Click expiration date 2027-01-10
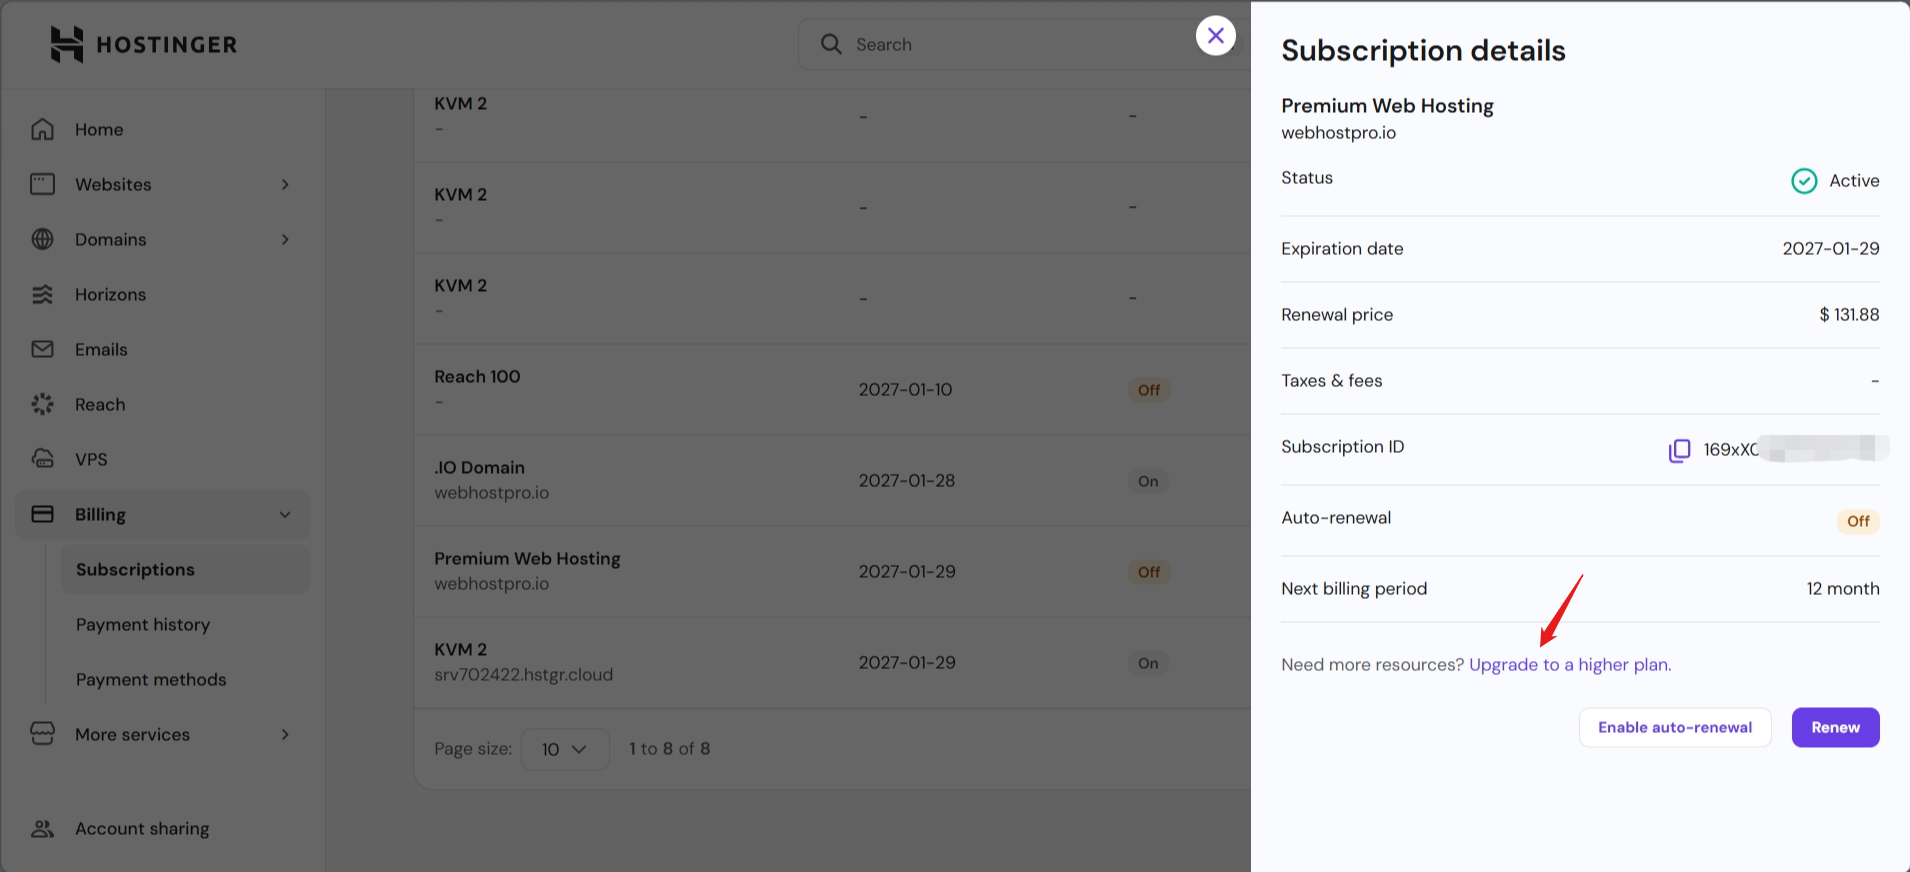The height and width of the screenshot is (872, 1910). pos(905,390)
